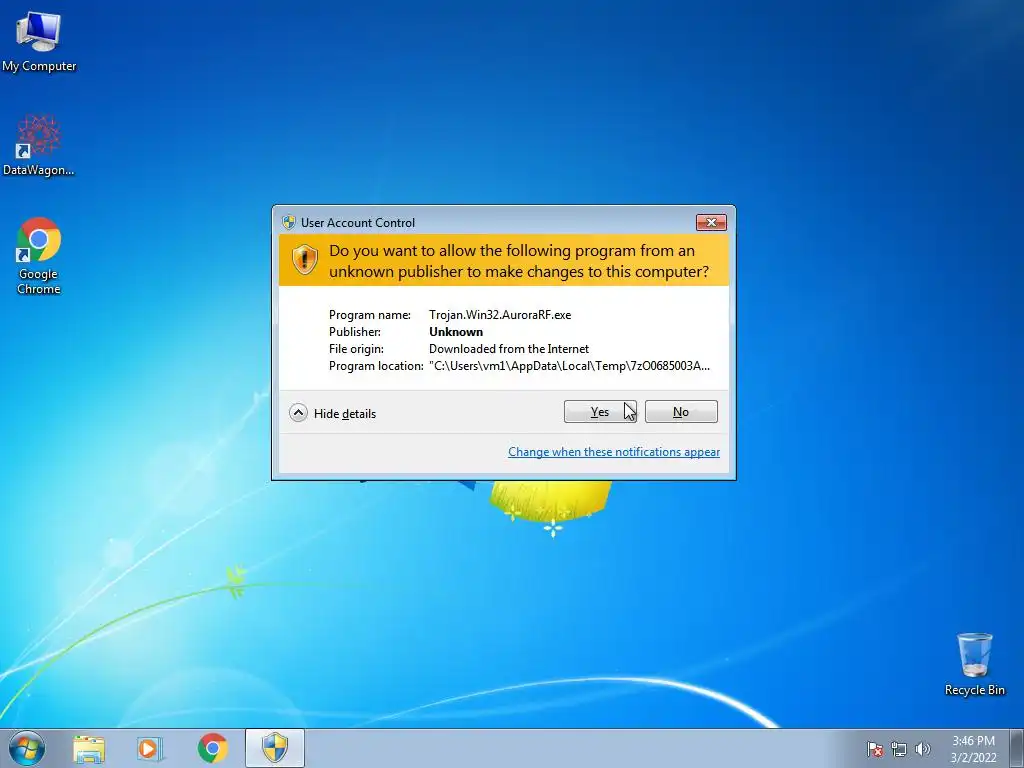This screenshot has height=768, width=1024.
Task: Select the Recycle Bin desktop icon
Action: [974, 664]
